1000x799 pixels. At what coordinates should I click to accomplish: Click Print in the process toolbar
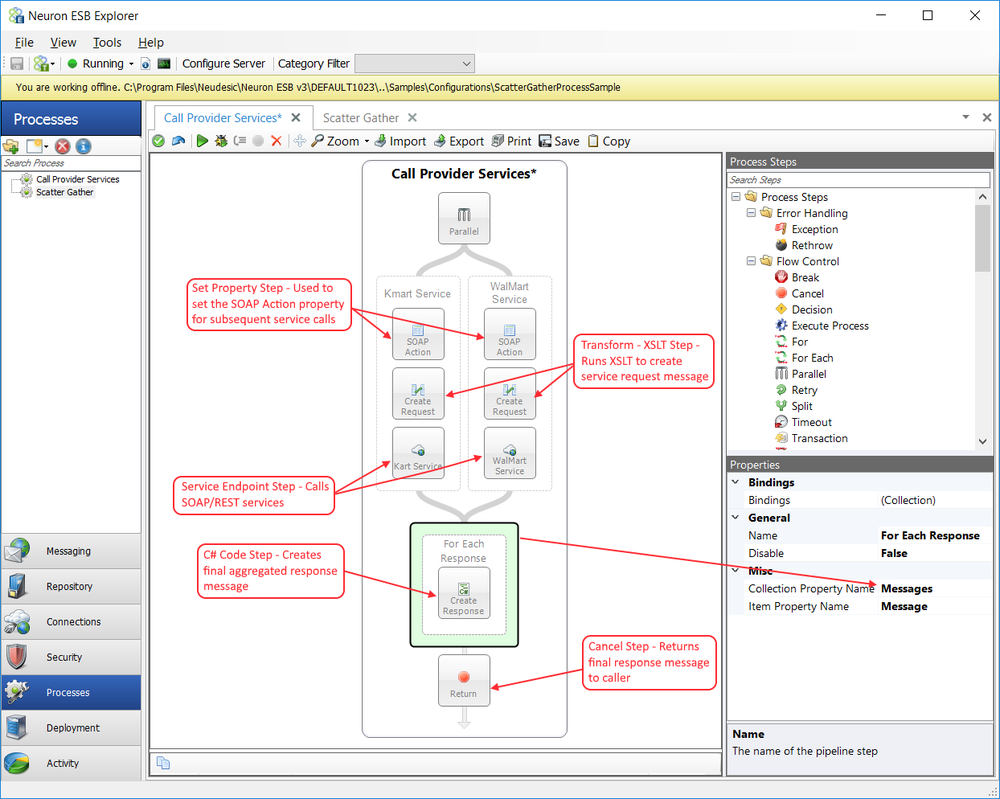point(511,141)
